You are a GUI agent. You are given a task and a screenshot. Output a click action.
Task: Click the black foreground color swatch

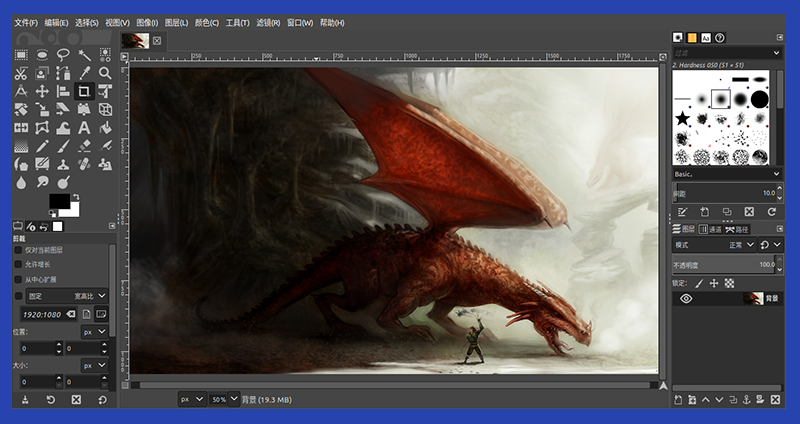(x=59, y=202)
